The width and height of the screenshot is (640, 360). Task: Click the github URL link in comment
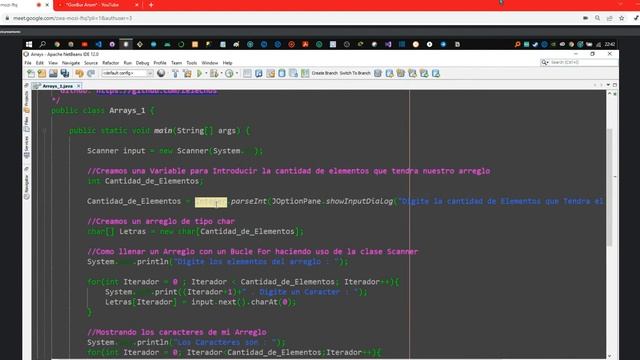(x=157, y=91)
